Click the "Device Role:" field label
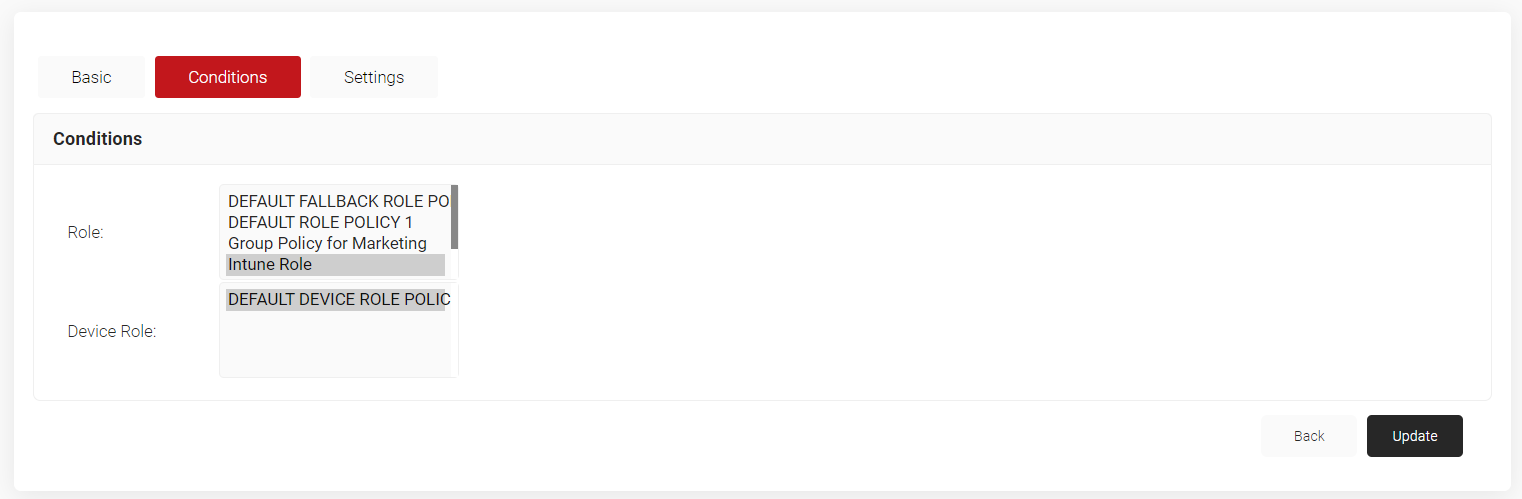 click(x=112, y=332)
